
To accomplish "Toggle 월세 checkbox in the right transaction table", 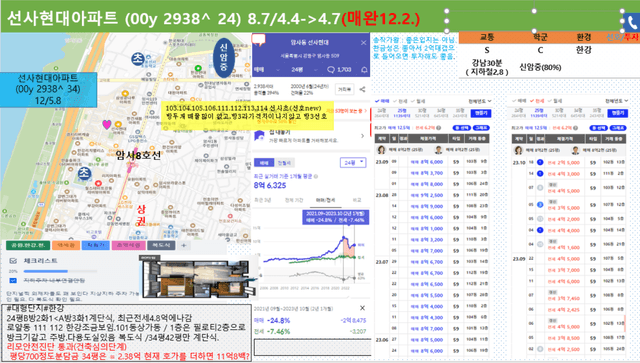I will coord(555,101).
